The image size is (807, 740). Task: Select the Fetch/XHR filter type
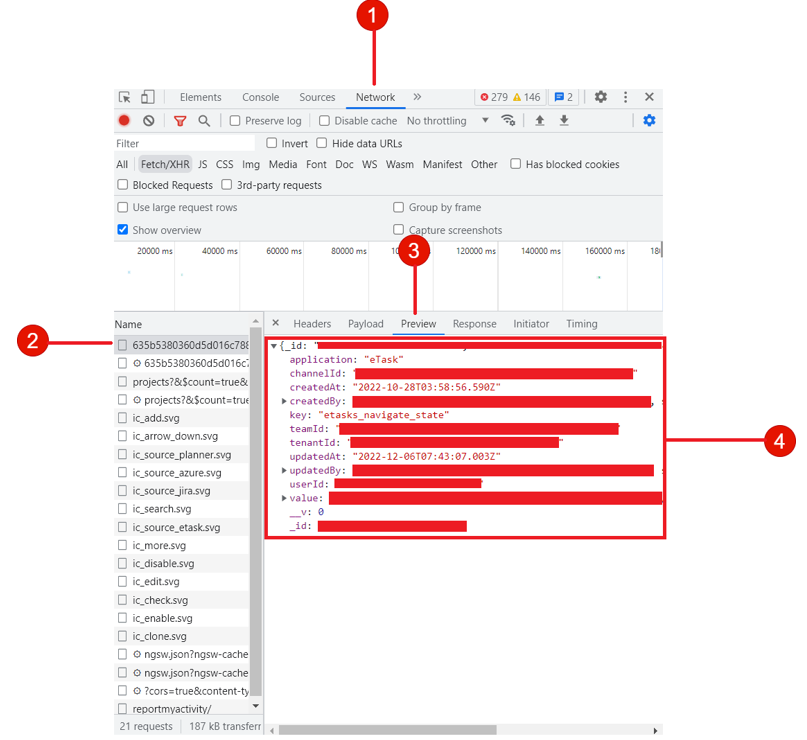165,164
